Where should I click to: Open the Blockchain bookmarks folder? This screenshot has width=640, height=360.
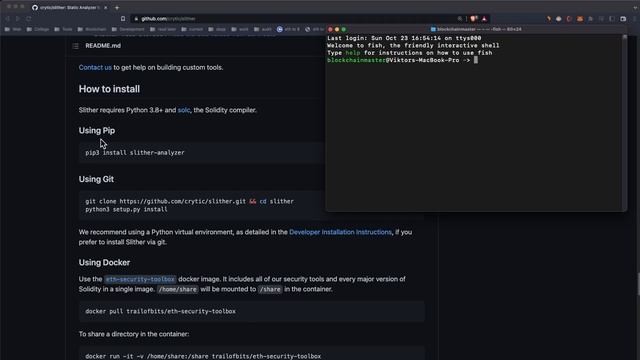click(92, 29)
